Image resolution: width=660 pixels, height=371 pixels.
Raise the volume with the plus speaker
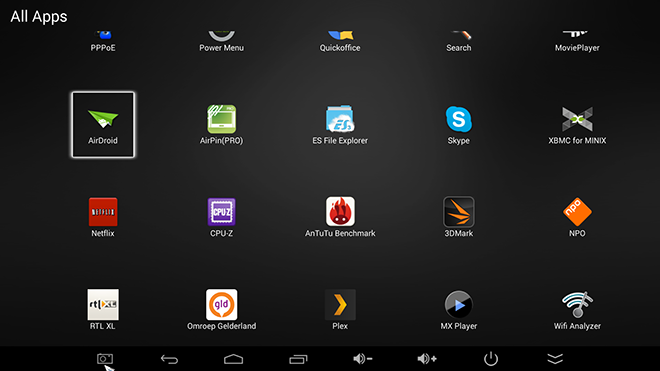pos(427,359)
